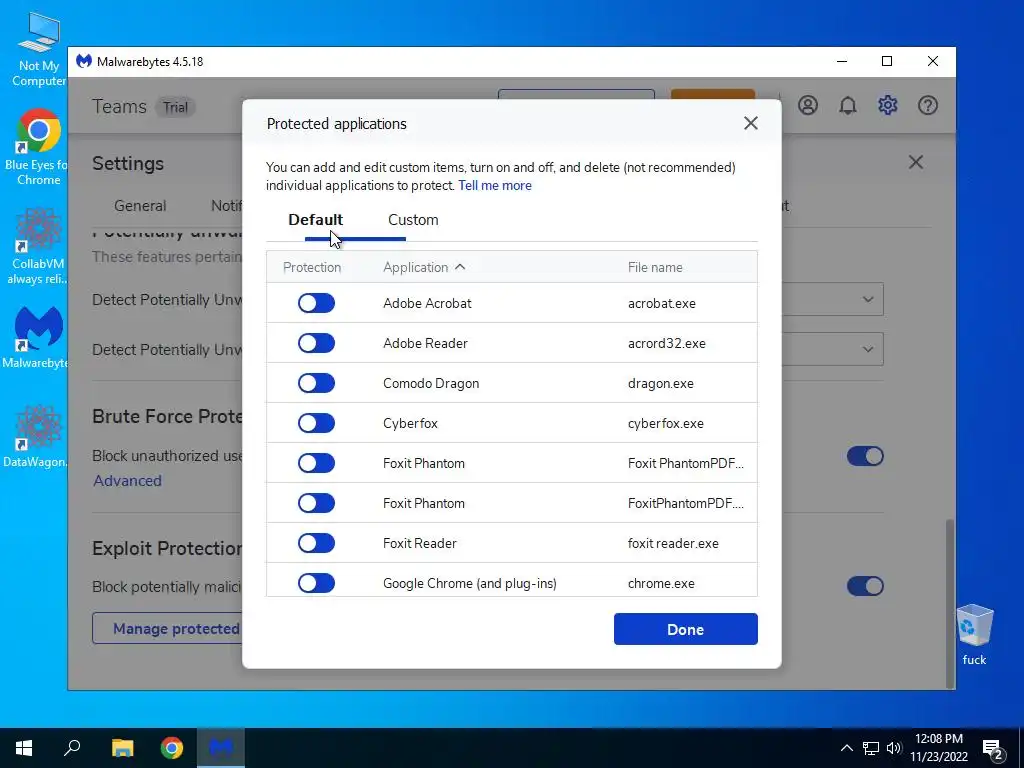Toggle Exploit Protection switch in Settings
Viewport: 1024px width, 768px height.
pos(865,586)
